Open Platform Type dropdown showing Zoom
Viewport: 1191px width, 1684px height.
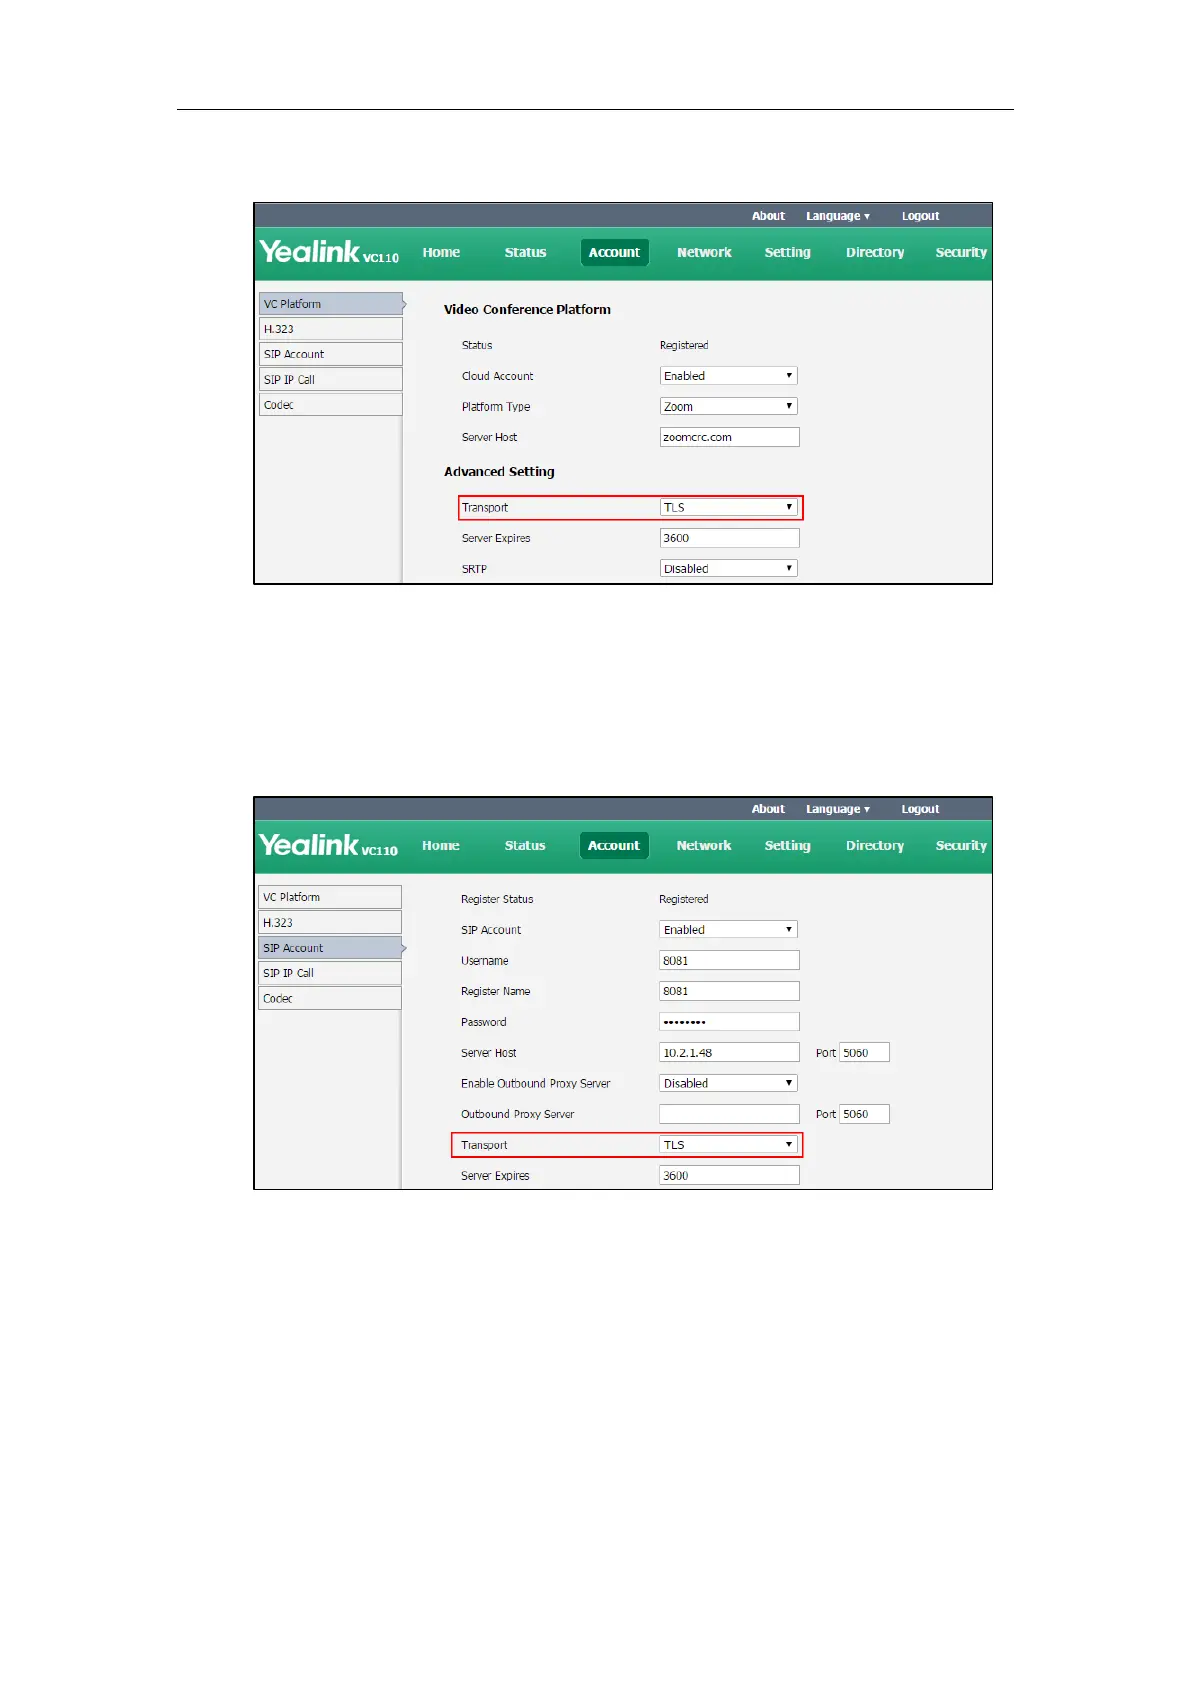(729, 406)
